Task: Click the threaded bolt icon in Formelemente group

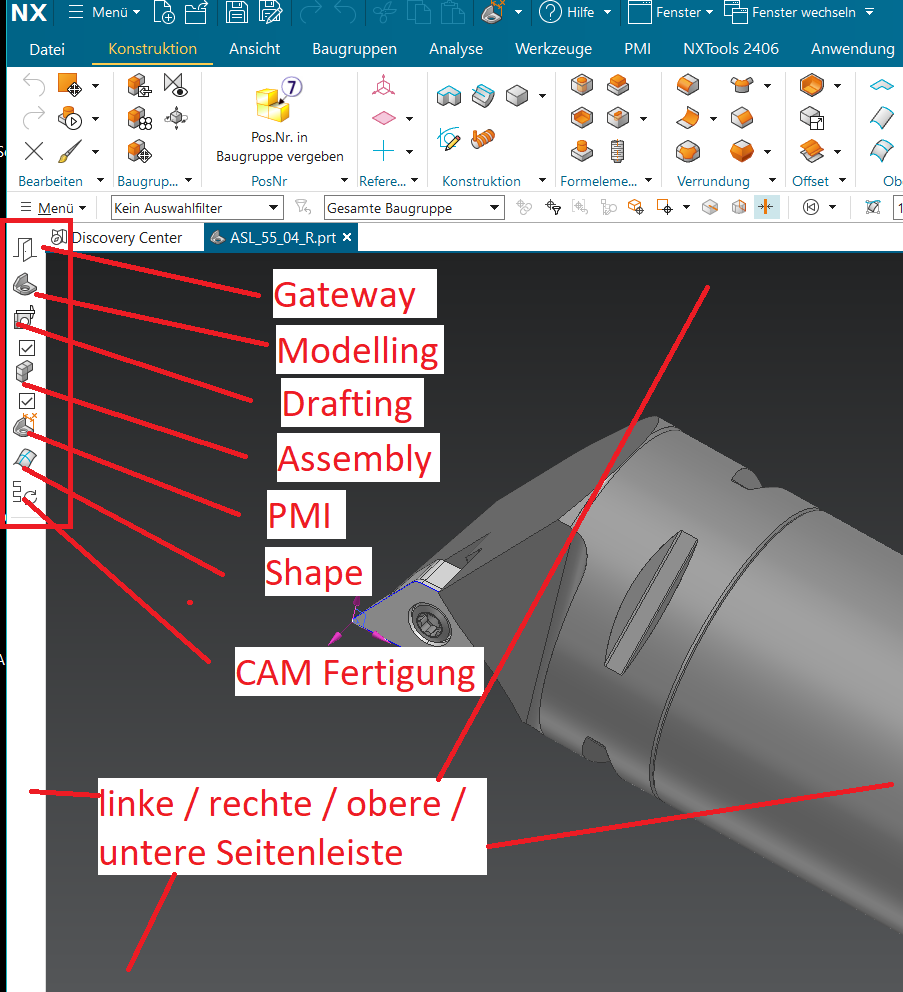Action: point(617,151)
